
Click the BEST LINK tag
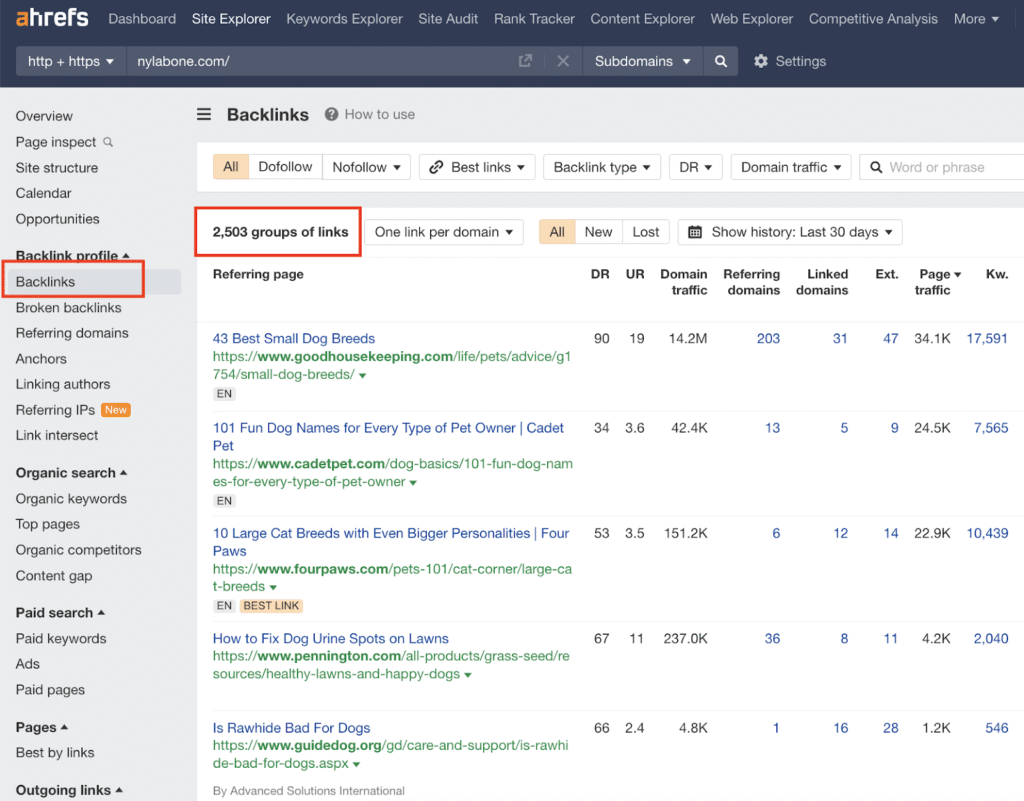tap(271, 606)
